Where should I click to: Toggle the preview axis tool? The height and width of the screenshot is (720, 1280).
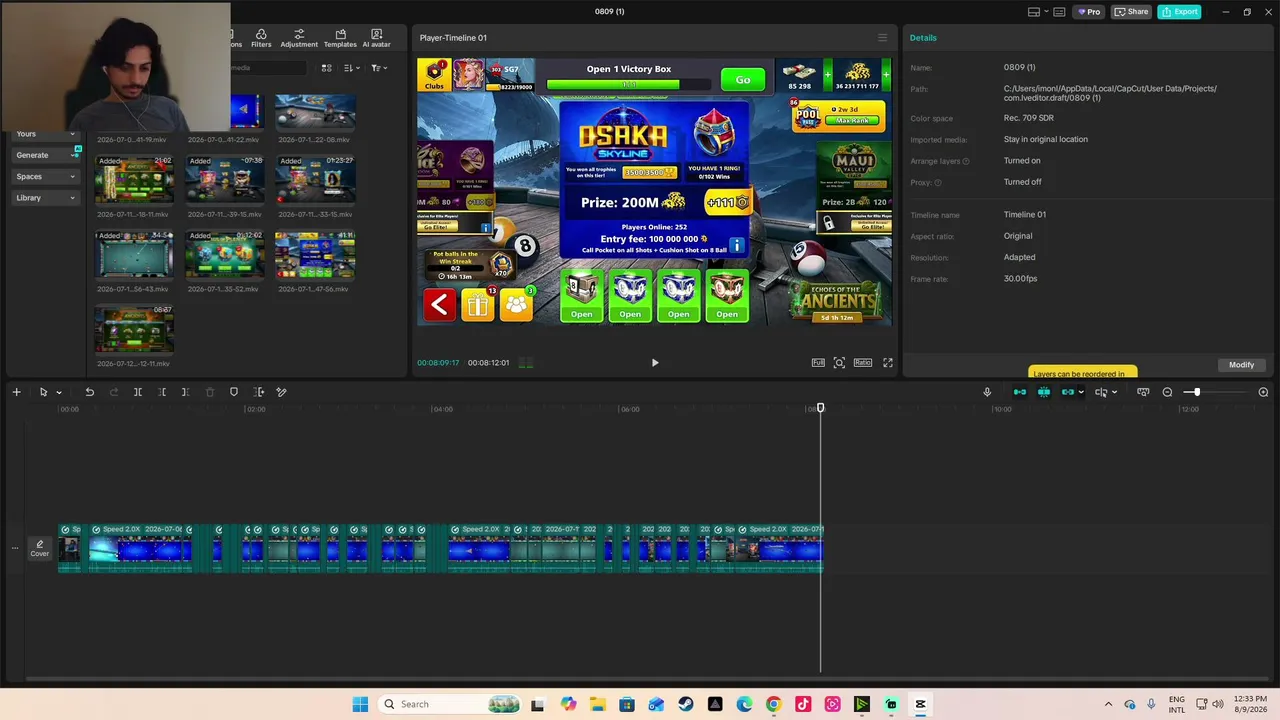pyautogui.click(x=1100, y=392)
